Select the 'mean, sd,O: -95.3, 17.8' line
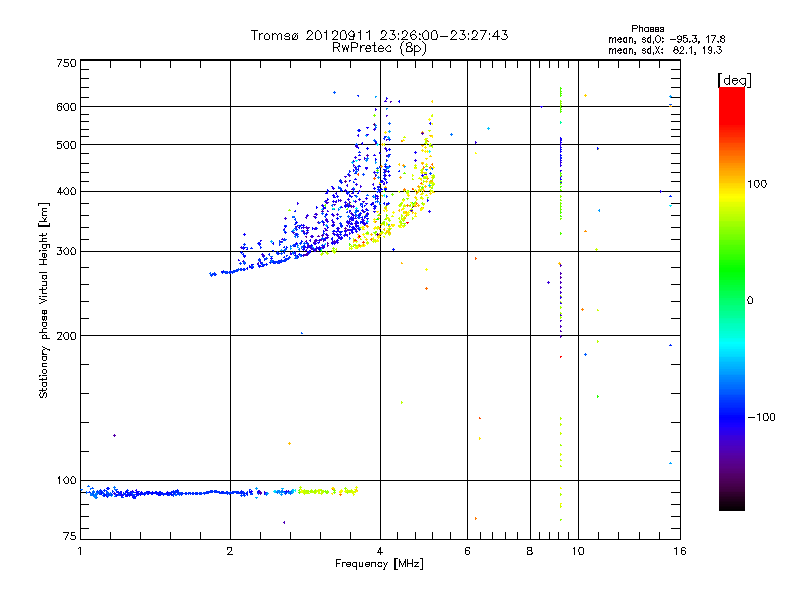 pos(666,39)
